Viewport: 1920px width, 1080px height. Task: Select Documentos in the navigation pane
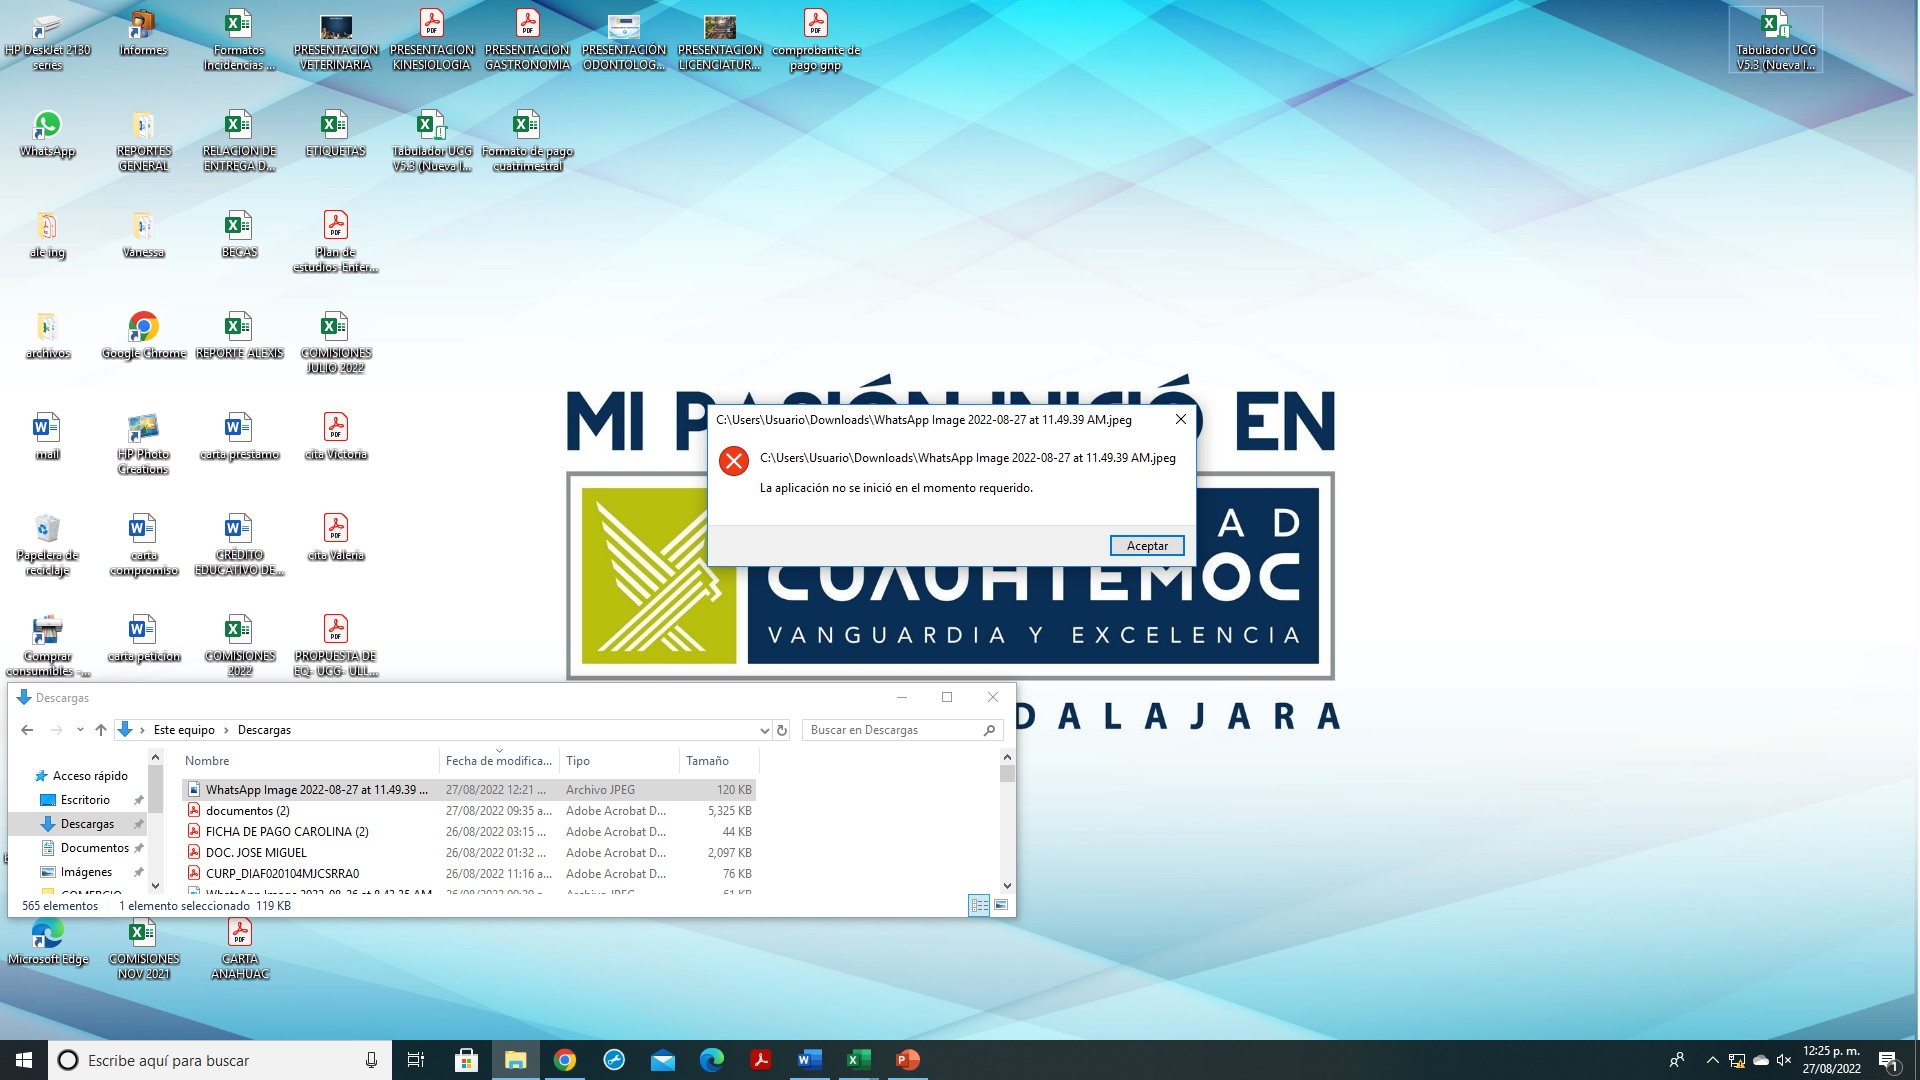point(94,848)
